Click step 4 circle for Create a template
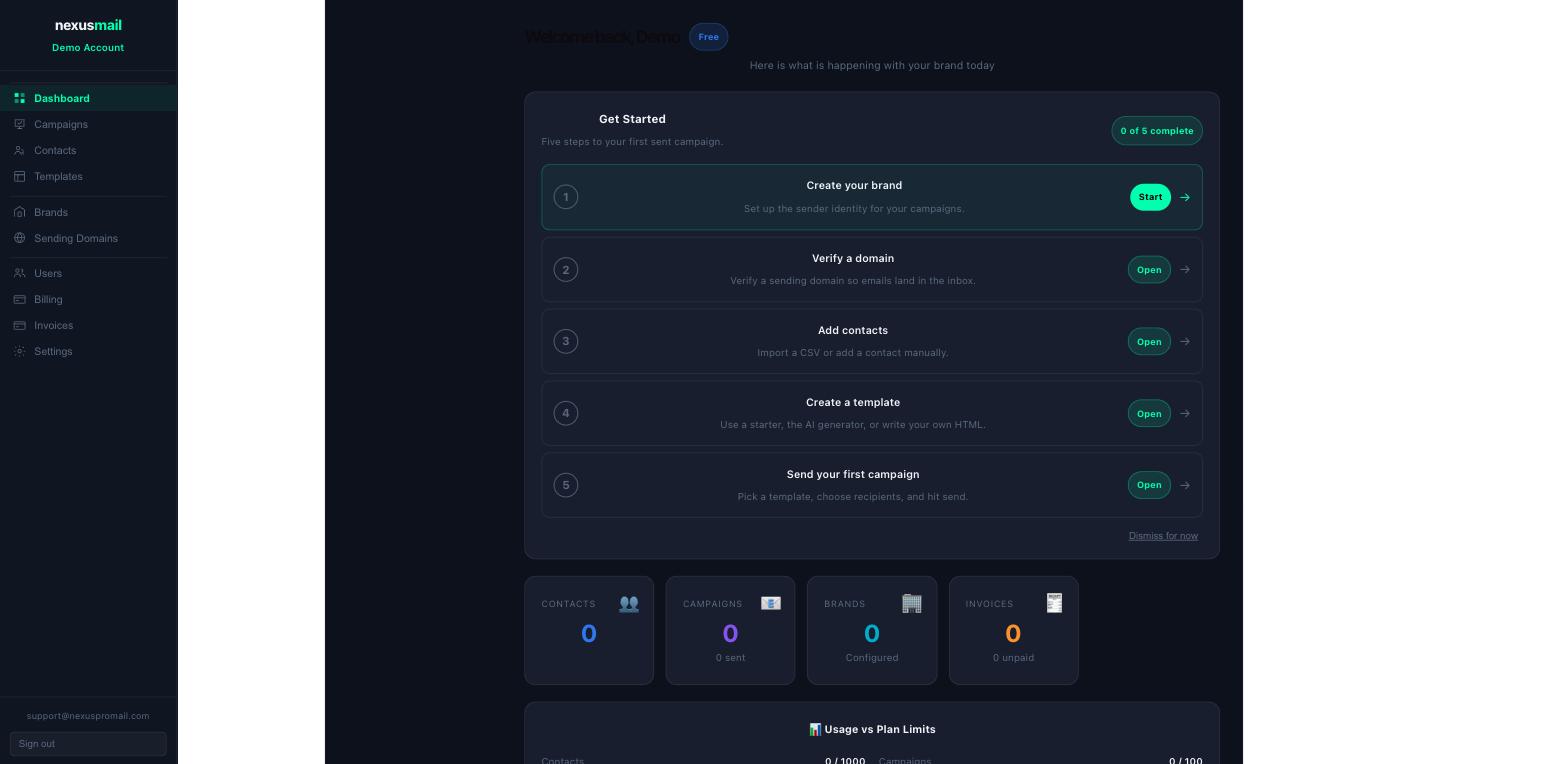Screen dimensions: 1568x764 pos(566,413)
